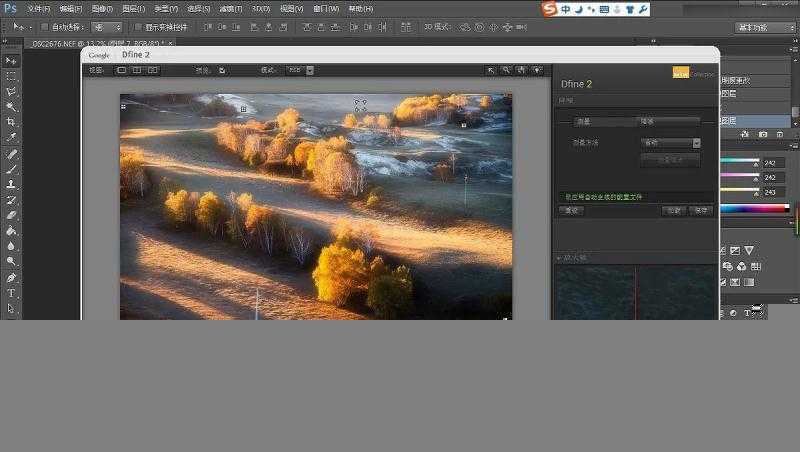This screenshot has width=800, height=452.
Task: Choose split preview view in Dfine toolbar
Action: point(137,70)
